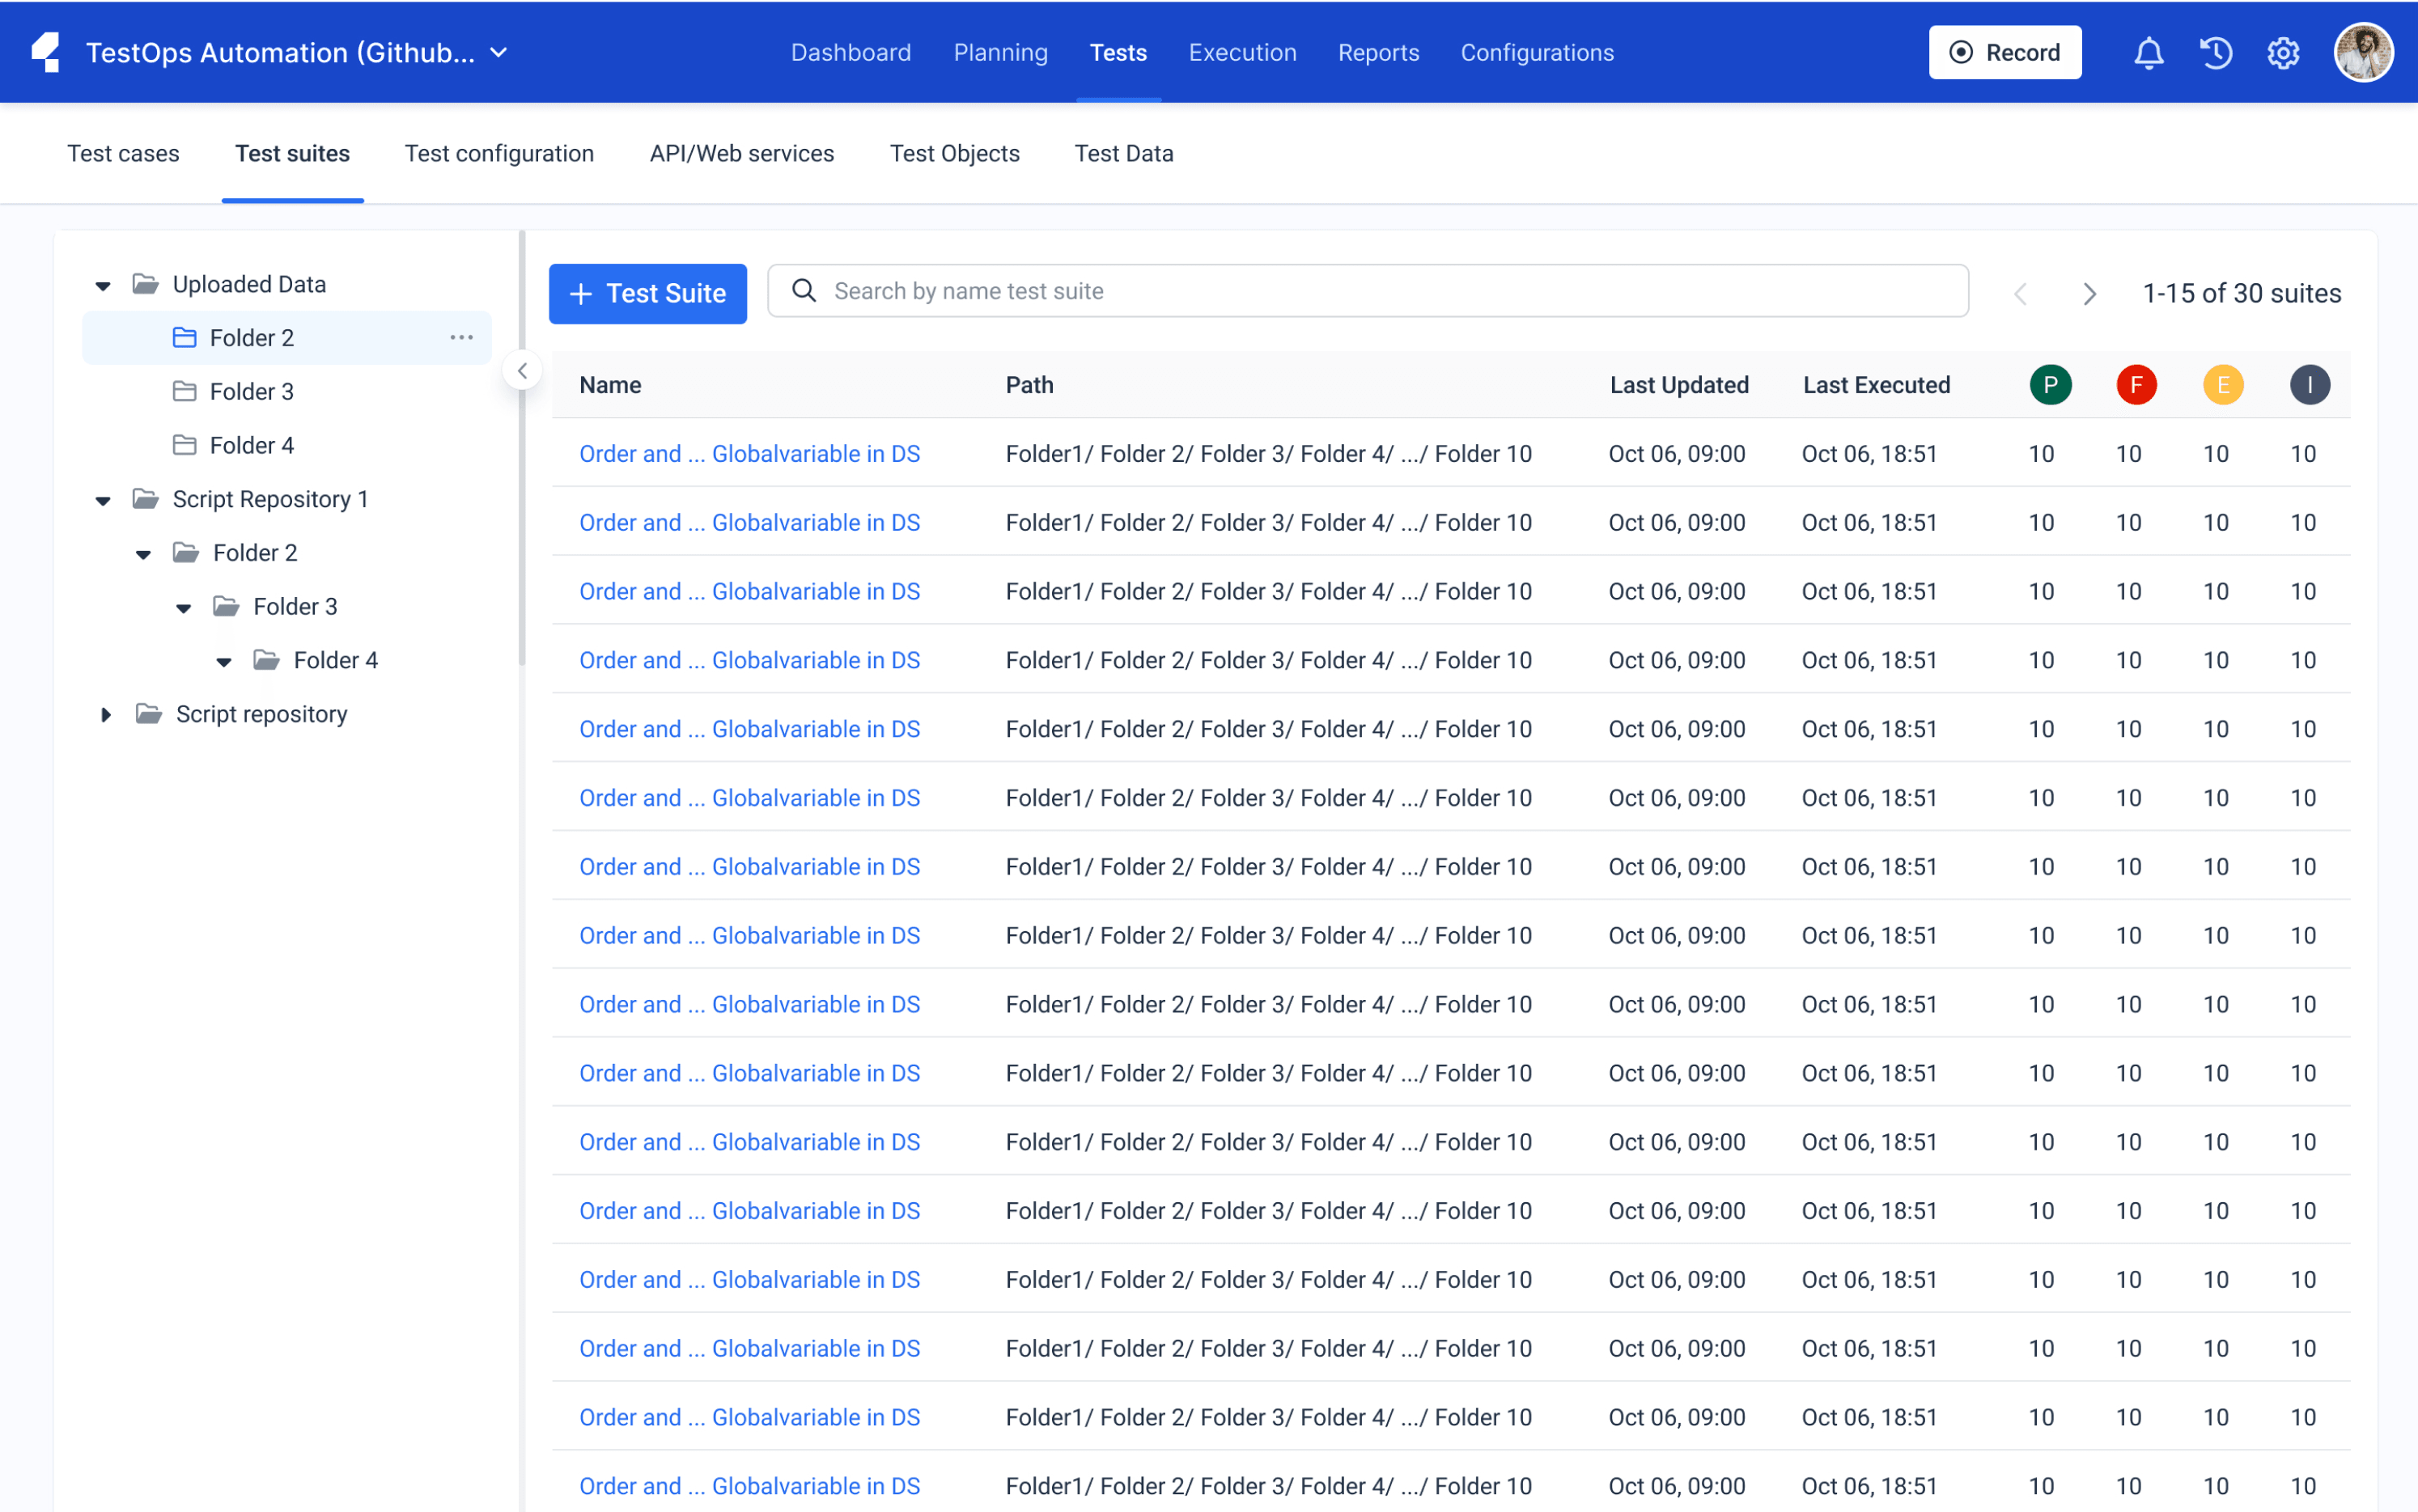Open the project switcher dropdown arrow
This screenshot has width=2418, height=1512.
coord(499,52)
